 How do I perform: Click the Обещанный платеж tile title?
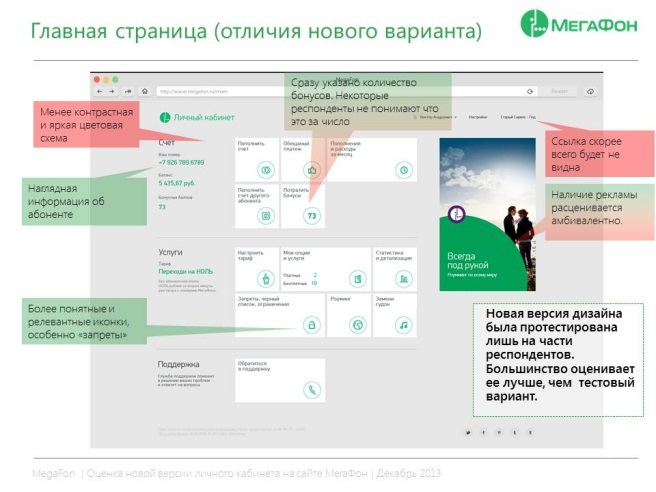(x=296, y=146)
